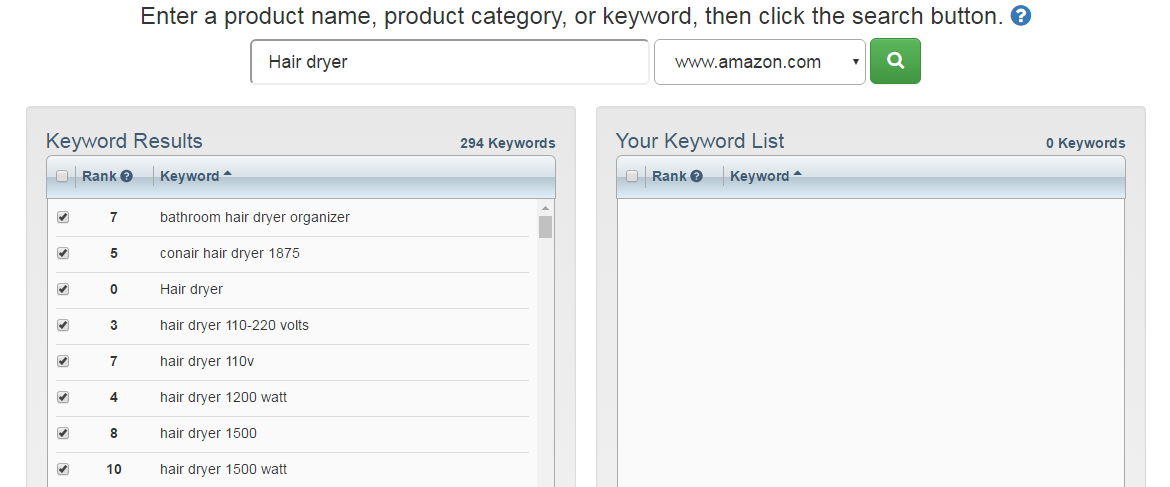Screen dimensions: 1170x487
Task: Click Rank help icon in Your Keyword List
Action: point(697,176)
